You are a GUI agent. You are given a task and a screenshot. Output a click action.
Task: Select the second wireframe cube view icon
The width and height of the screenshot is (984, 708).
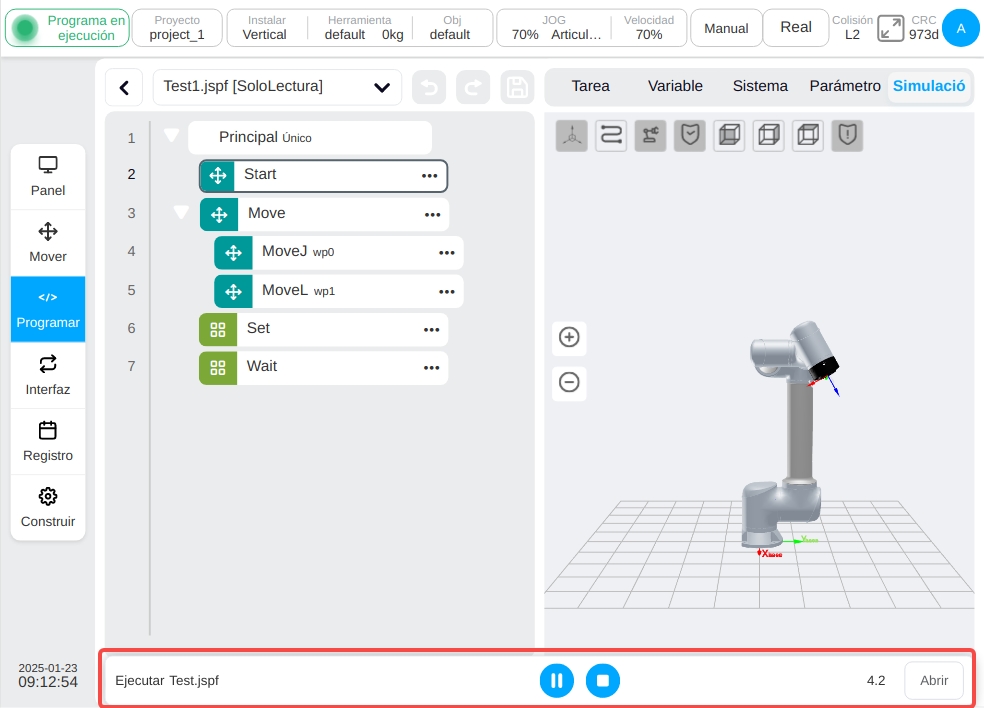[769, 135]
